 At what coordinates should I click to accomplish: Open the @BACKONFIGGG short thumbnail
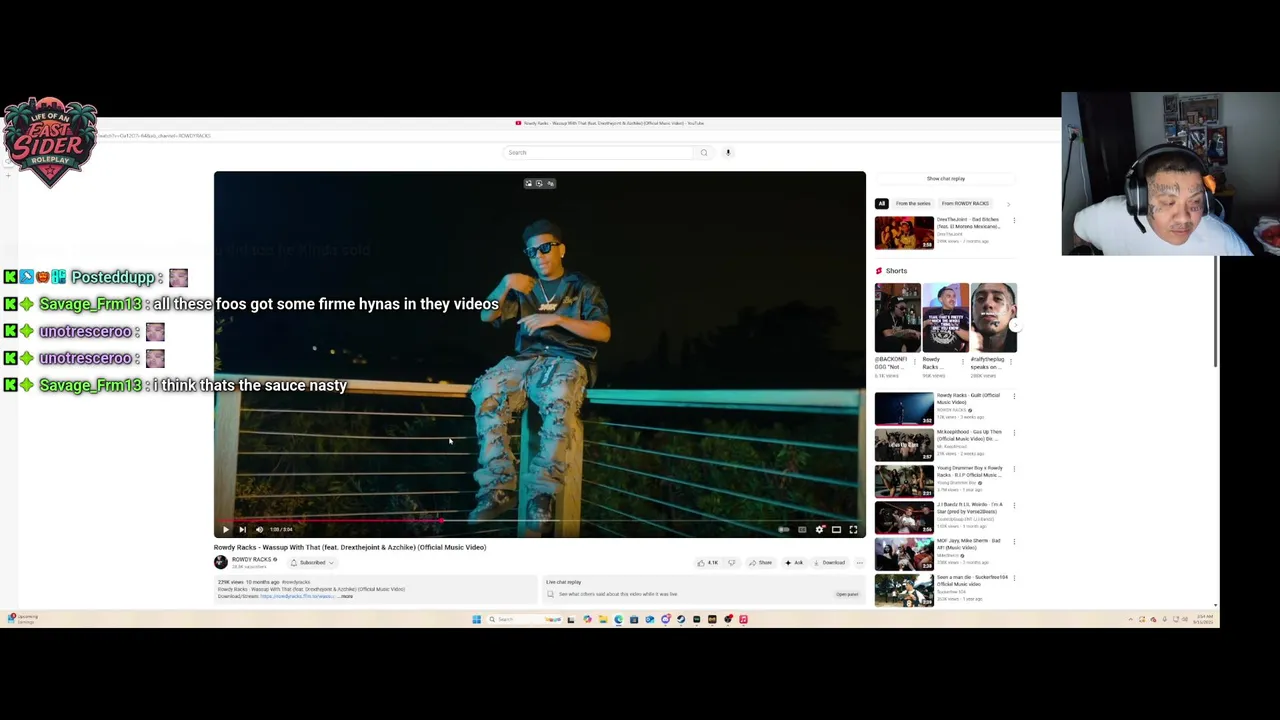point(897,318)
